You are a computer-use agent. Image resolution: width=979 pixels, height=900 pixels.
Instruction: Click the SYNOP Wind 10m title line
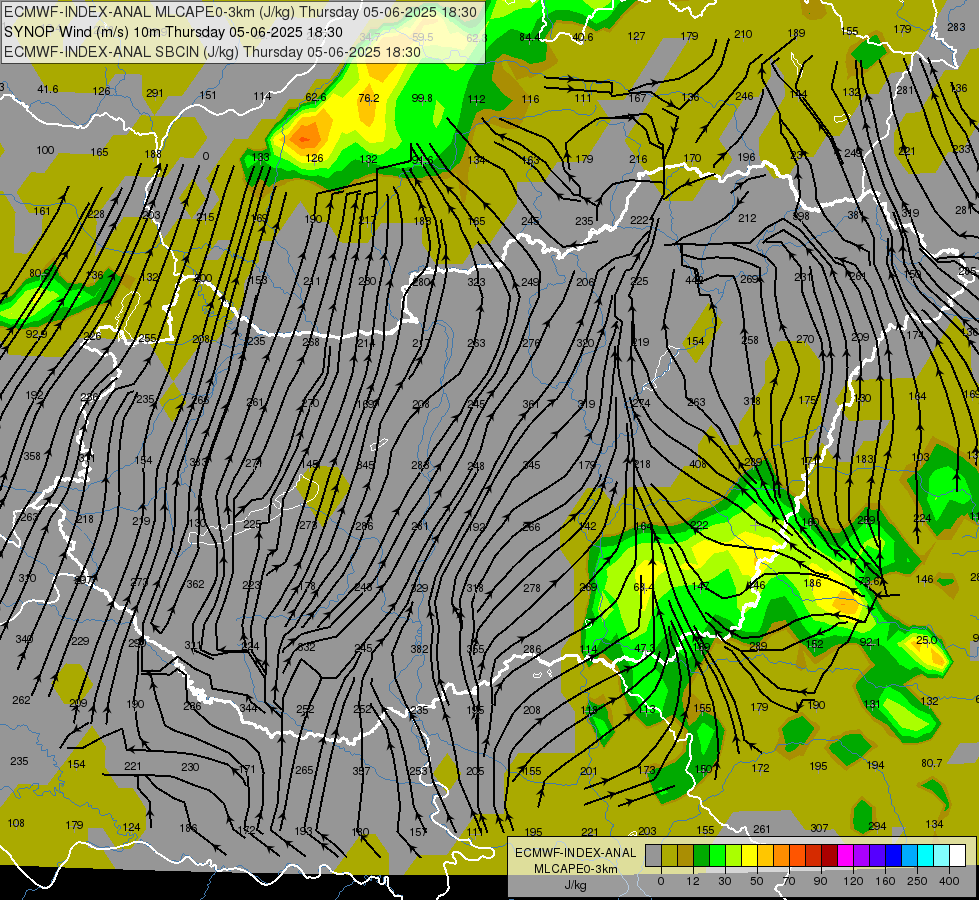[x=173, y=32]
